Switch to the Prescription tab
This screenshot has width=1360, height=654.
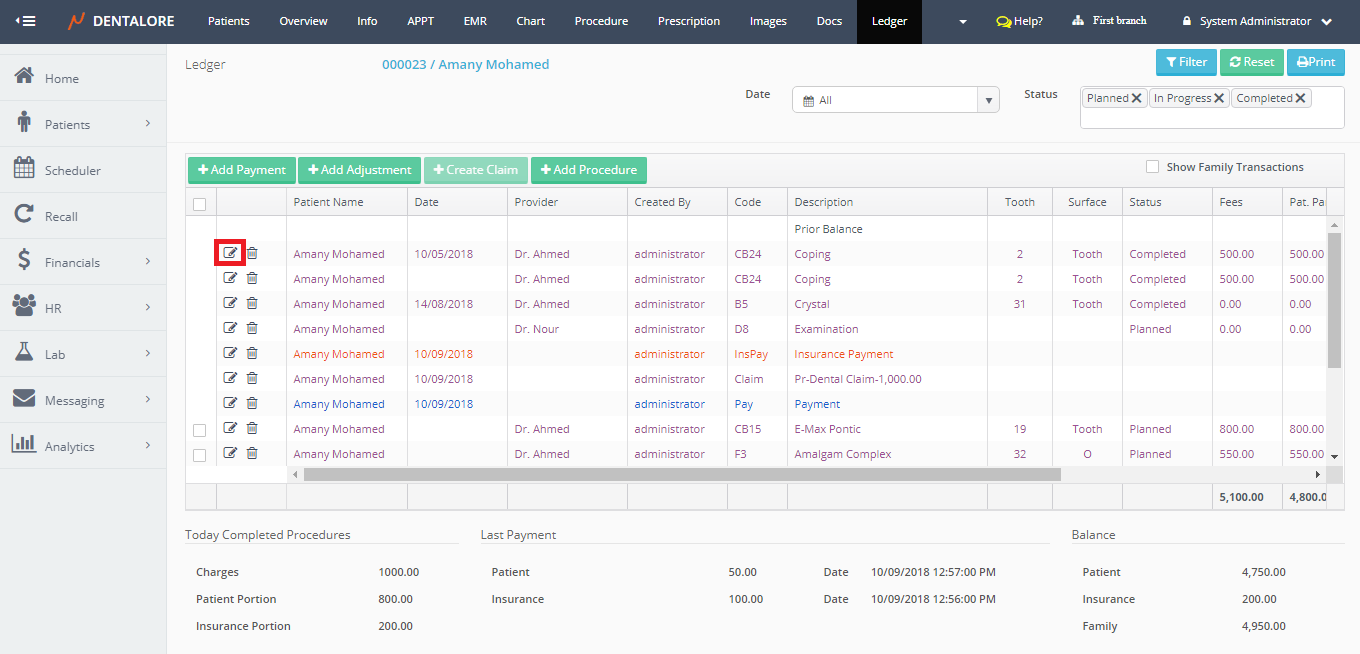click(x=689, y=21)
